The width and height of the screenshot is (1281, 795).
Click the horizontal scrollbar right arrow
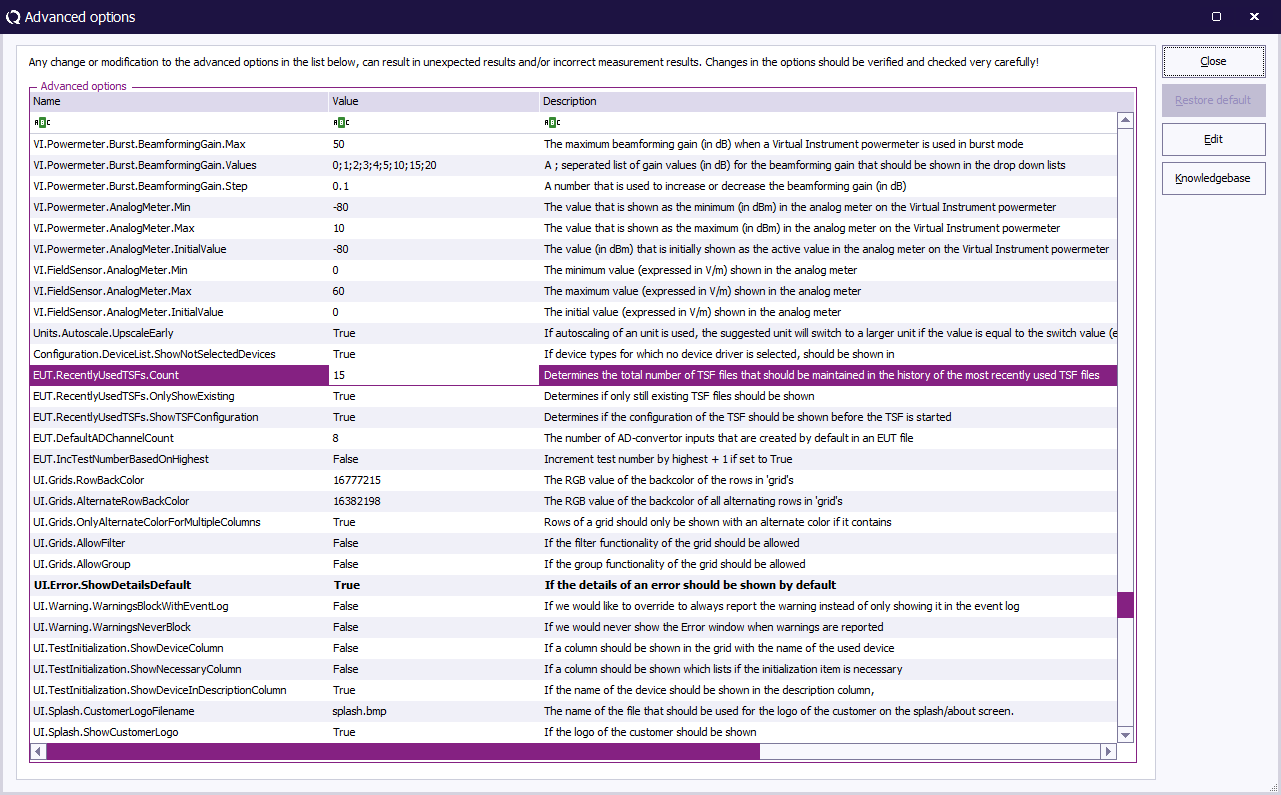click(x=1108, y=751)
